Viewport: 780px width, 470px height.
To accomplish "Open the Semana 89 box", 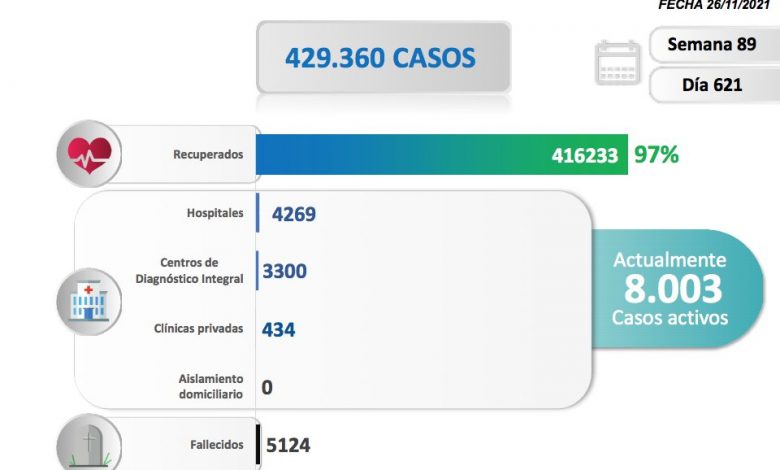I will click(712, 46).
